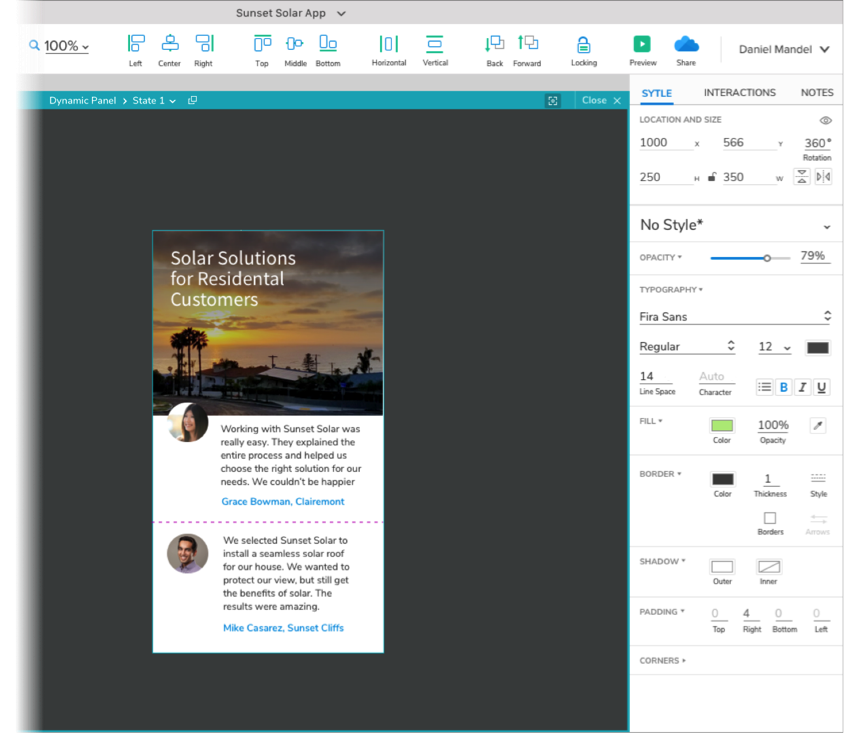Open the Border color swatch

(x=722, y=479)
